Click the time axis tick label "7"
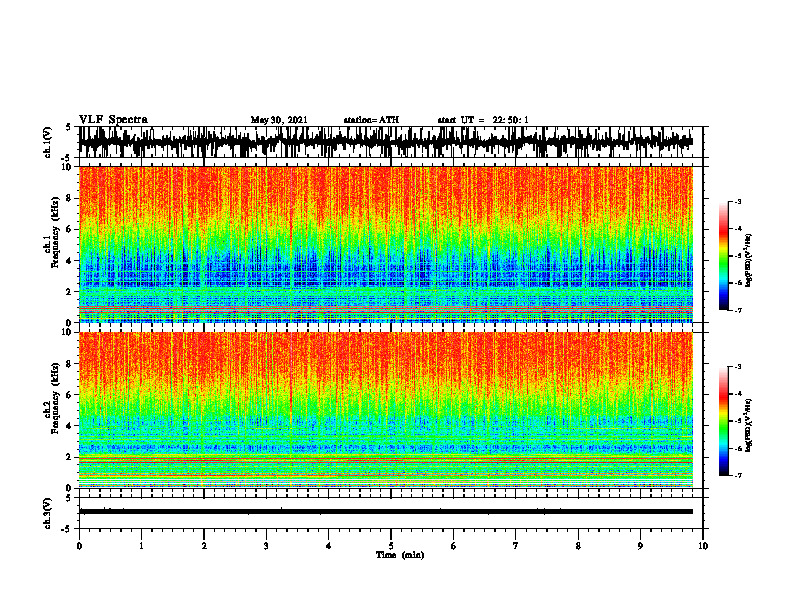The height and width of the screenshot is (612, 792). point(516,546)
